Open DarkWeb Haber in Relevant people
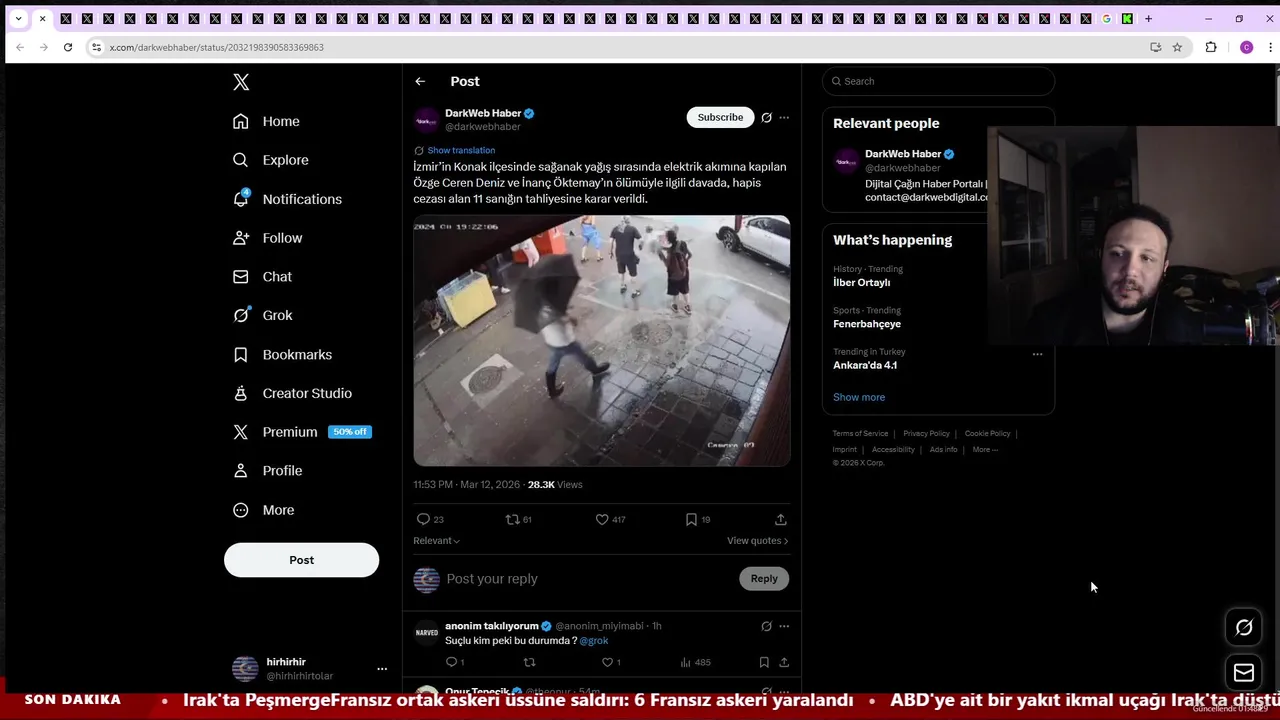Screen dimensions: 1280x720 [903, 154]
